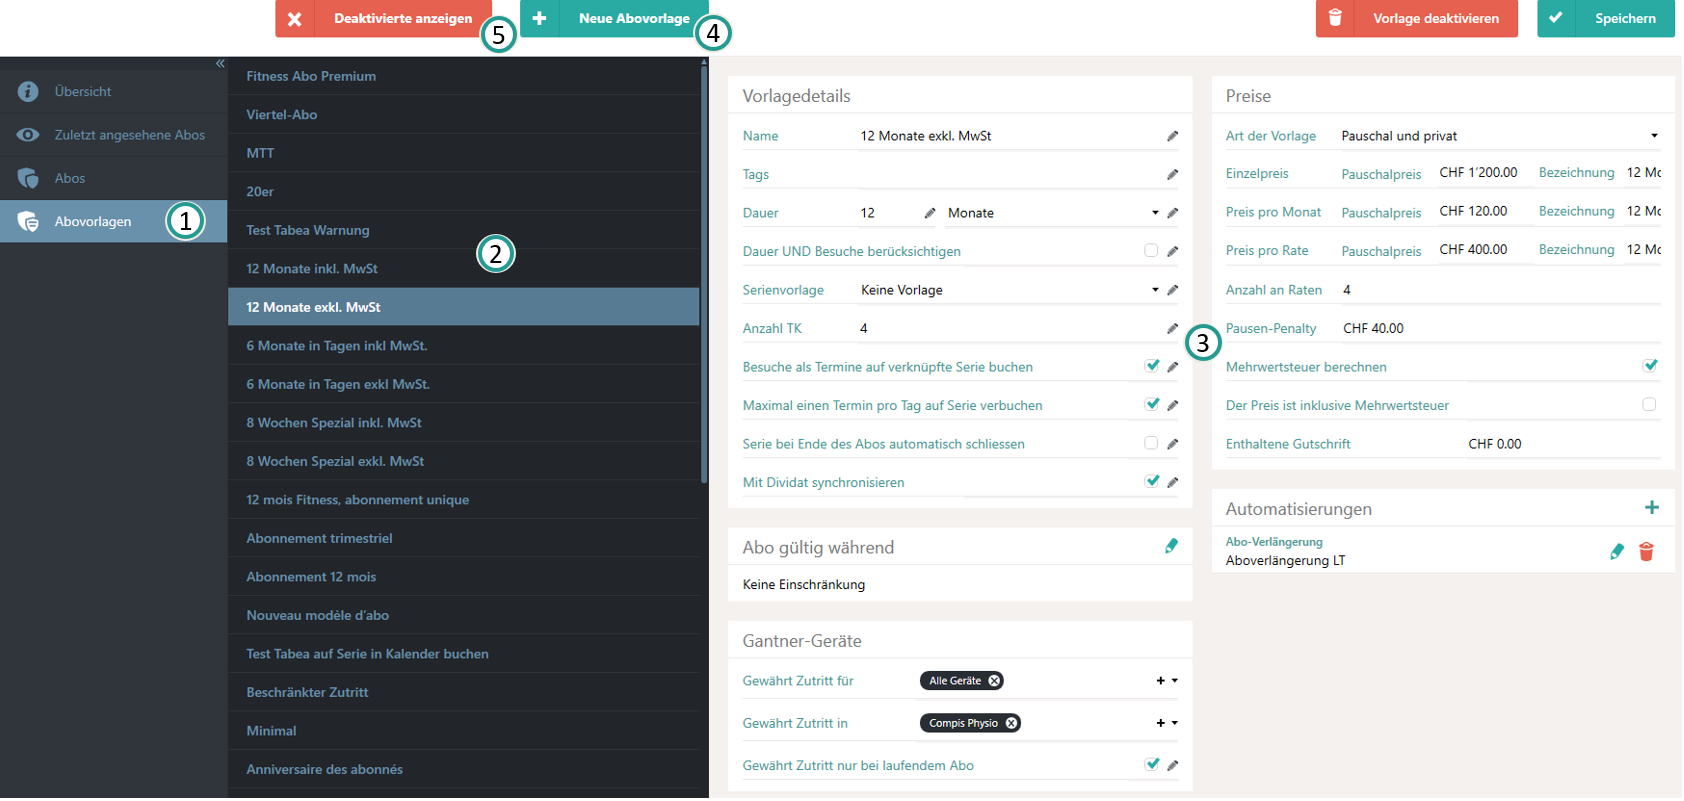This screenshot has width=1684, height=801.
Task: Click the pencil icon beside Anzahl TK
Action: pyautogui.click(x=1172, y=328)
